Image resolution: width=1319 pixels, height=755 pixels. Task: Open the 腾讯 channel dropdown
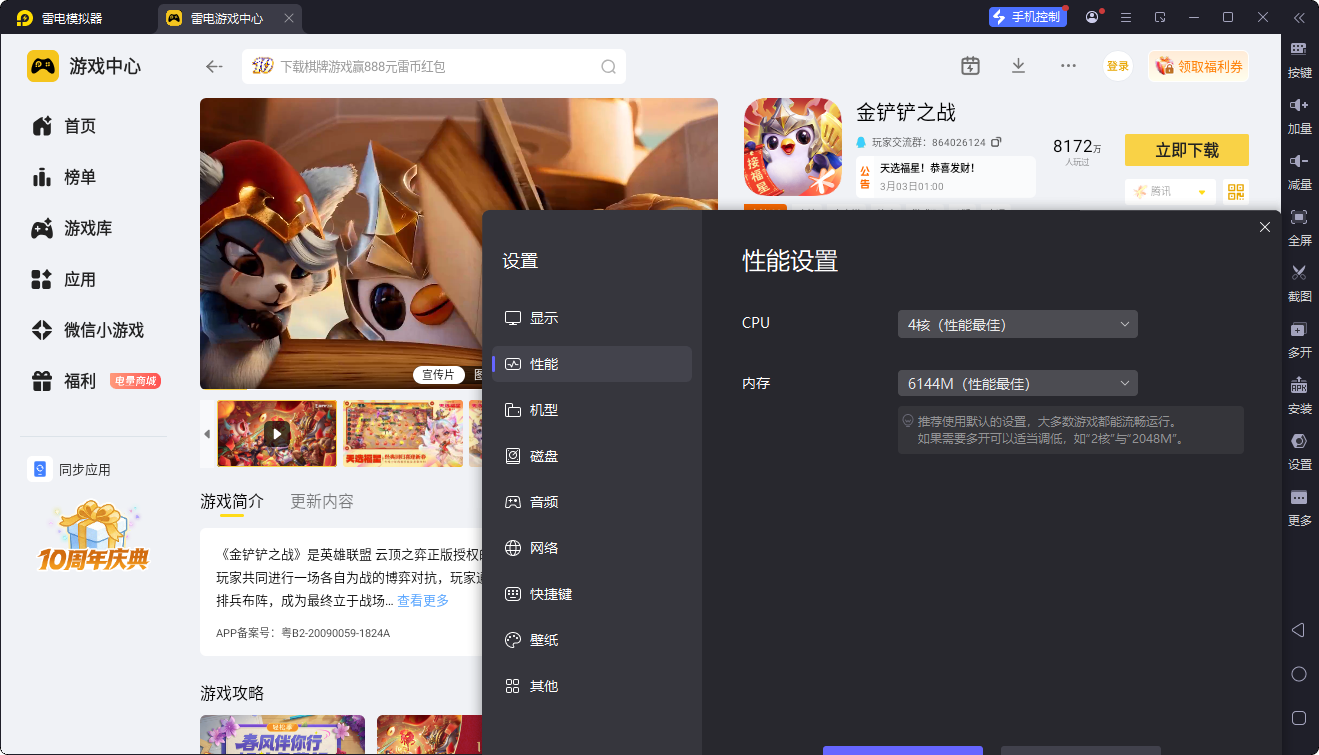1170,192
